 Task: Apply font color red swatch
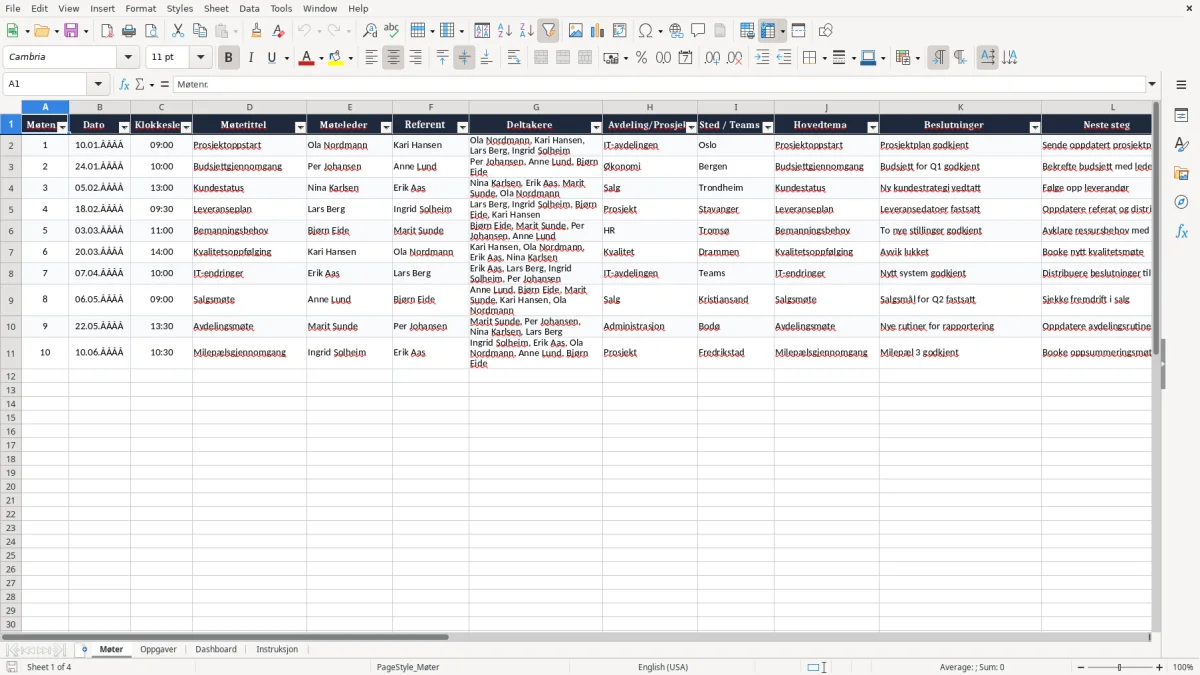click(306, 58)
